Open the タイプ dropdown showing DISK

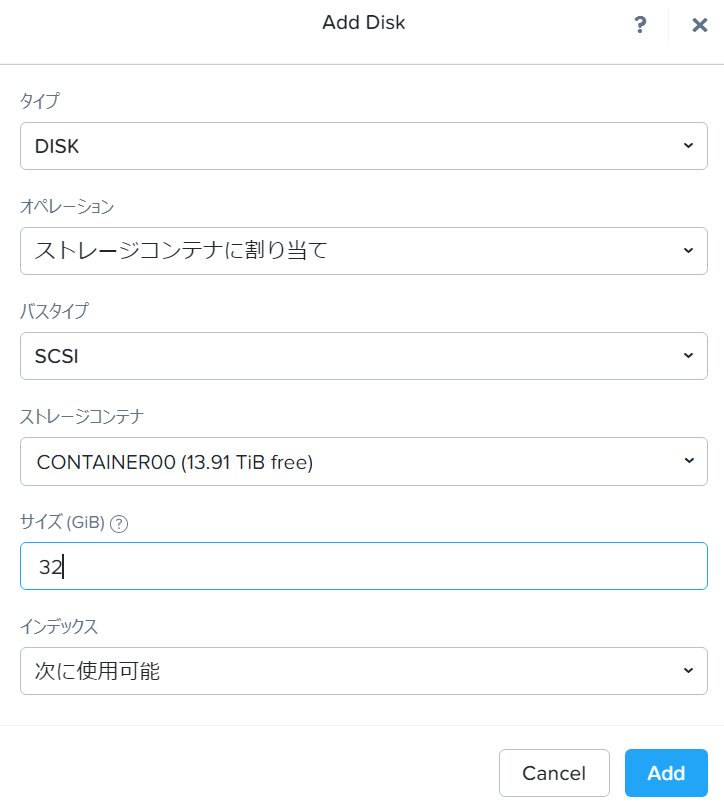click(360, 145)
